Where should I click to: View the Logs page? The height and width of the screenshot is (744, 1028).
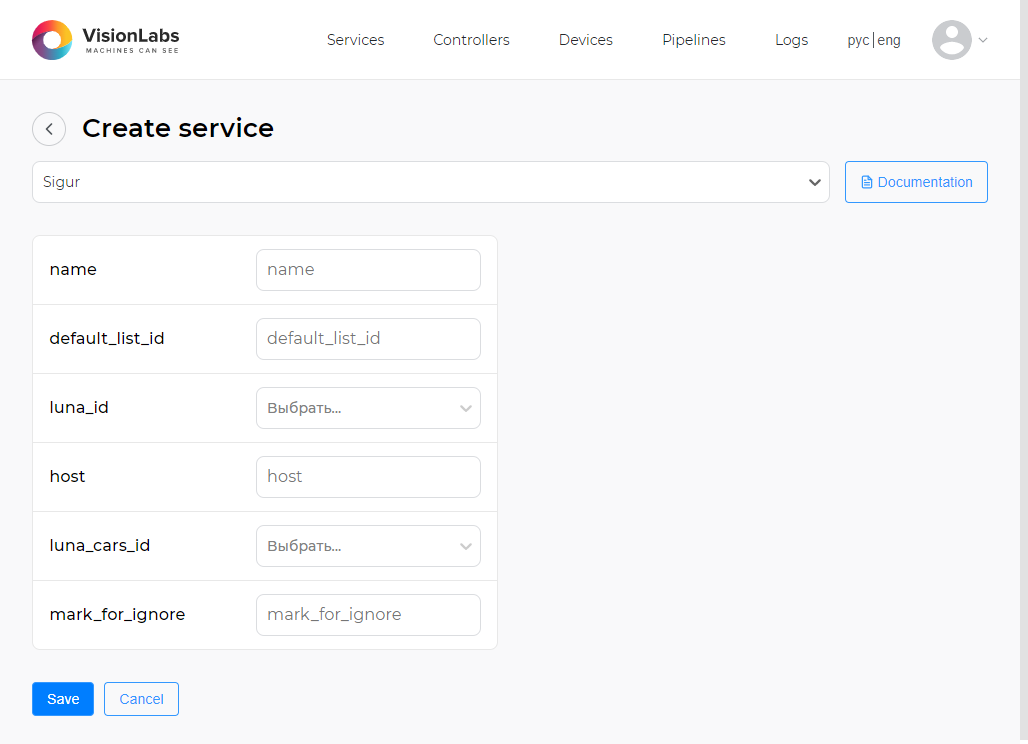[x=791, y=40]
